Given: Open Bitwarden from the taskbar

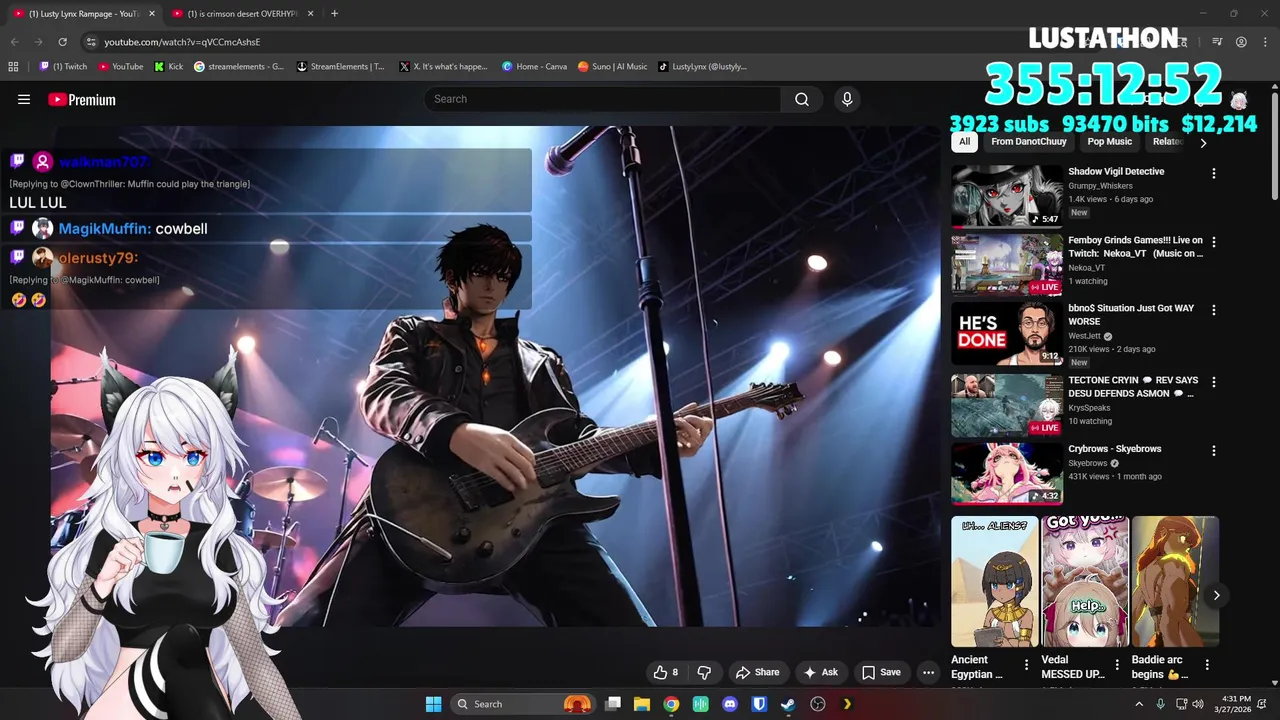Looking at the screenshot, I should pyautogui.click(x=759, y=704).
